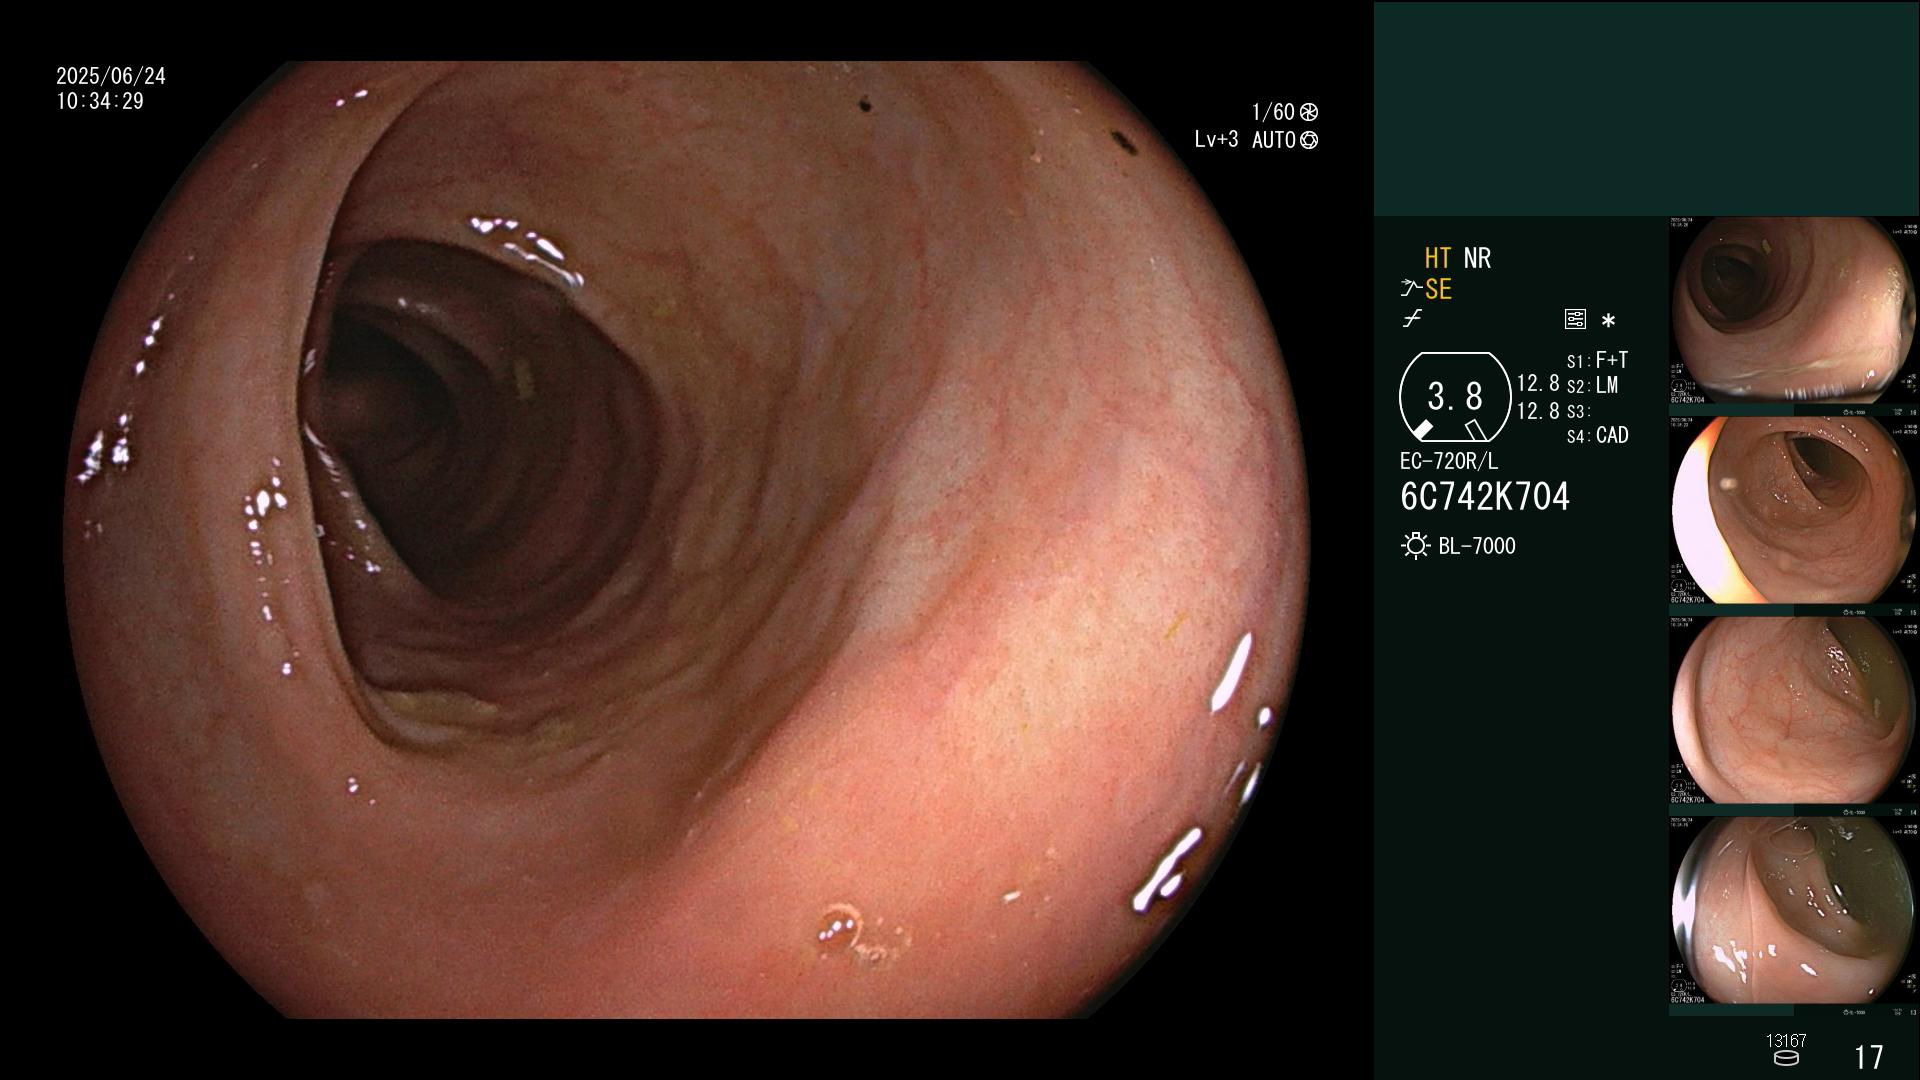
Task: Click the AUTO iris mode icon
Action: [1308, 140]
